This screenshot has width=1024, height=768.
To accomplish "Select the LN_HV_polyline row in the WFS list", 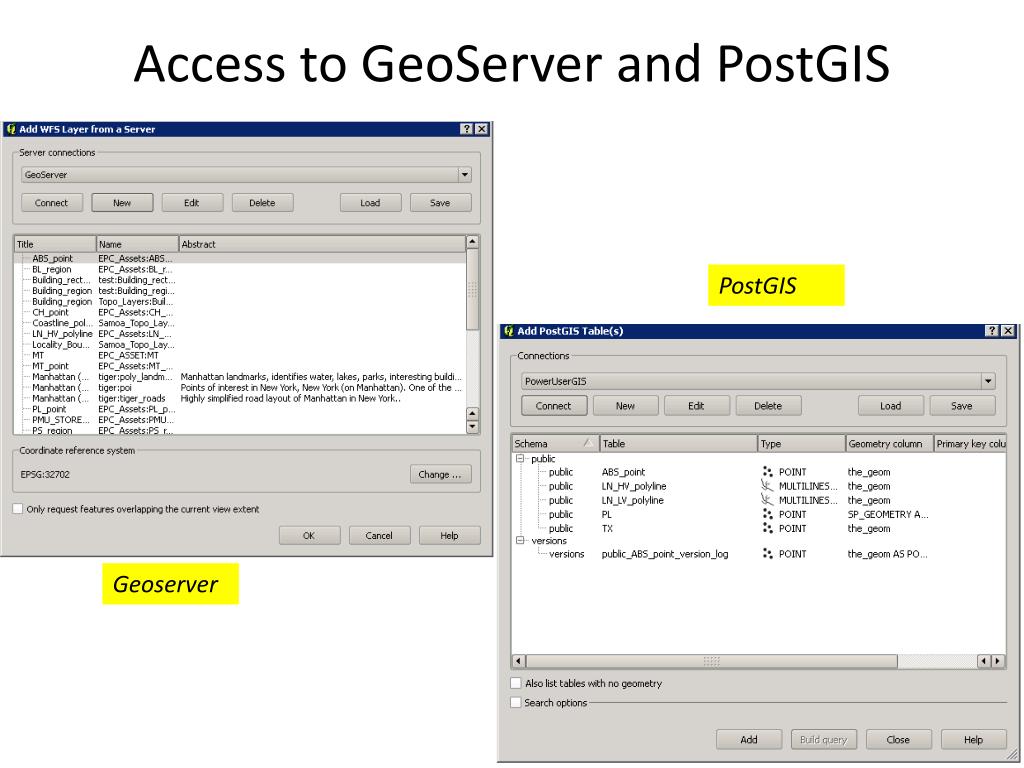I will (240, 334).
